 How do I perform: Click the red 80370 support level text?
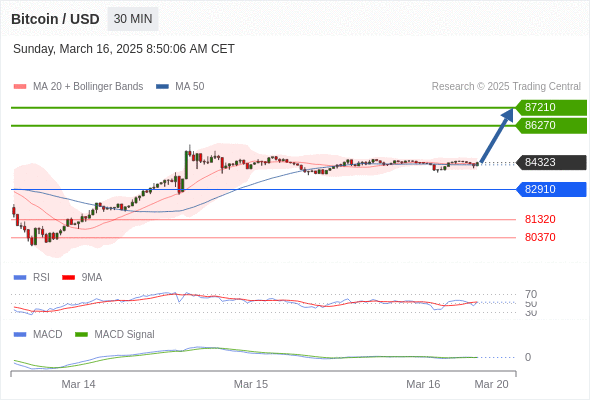click(540, 237)
